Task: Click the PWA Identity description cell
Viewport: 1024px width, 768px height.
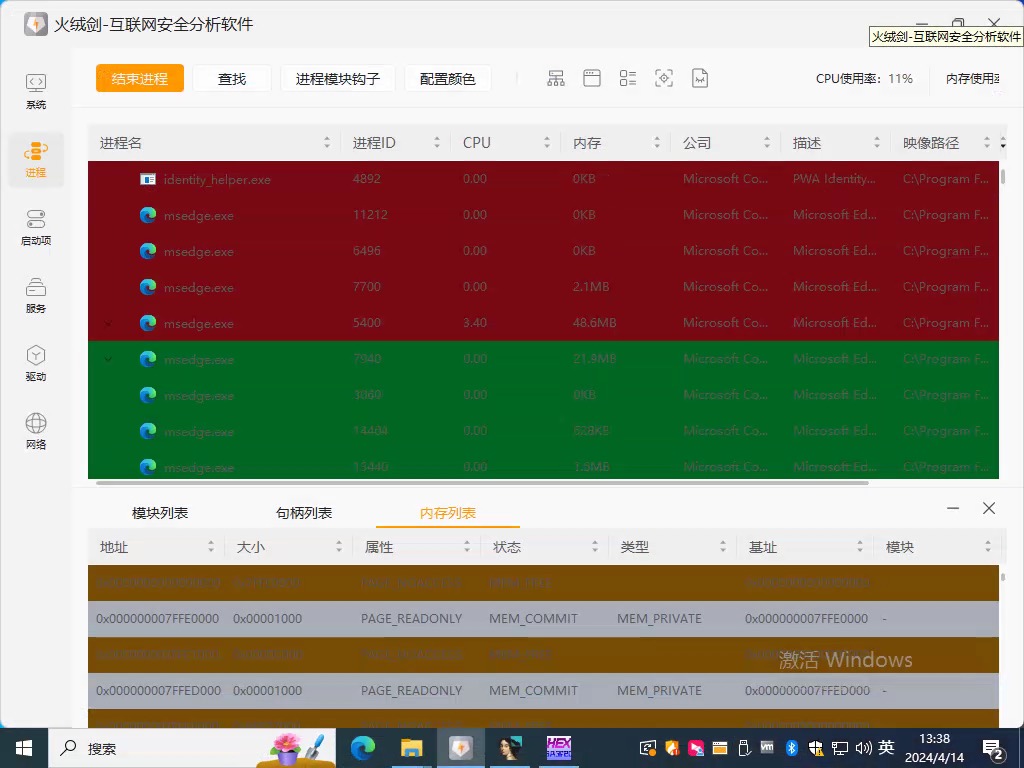Action: (834, 178)
